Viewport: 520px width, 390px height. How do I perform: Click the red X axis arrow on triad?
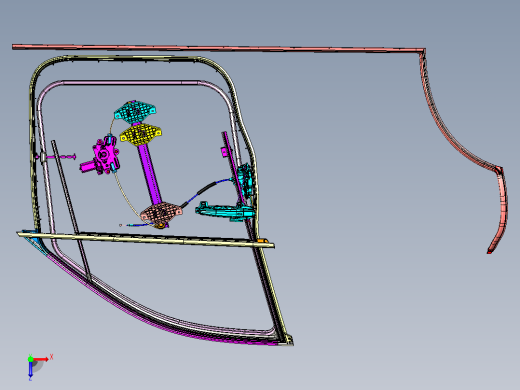(x=41, y=359)
